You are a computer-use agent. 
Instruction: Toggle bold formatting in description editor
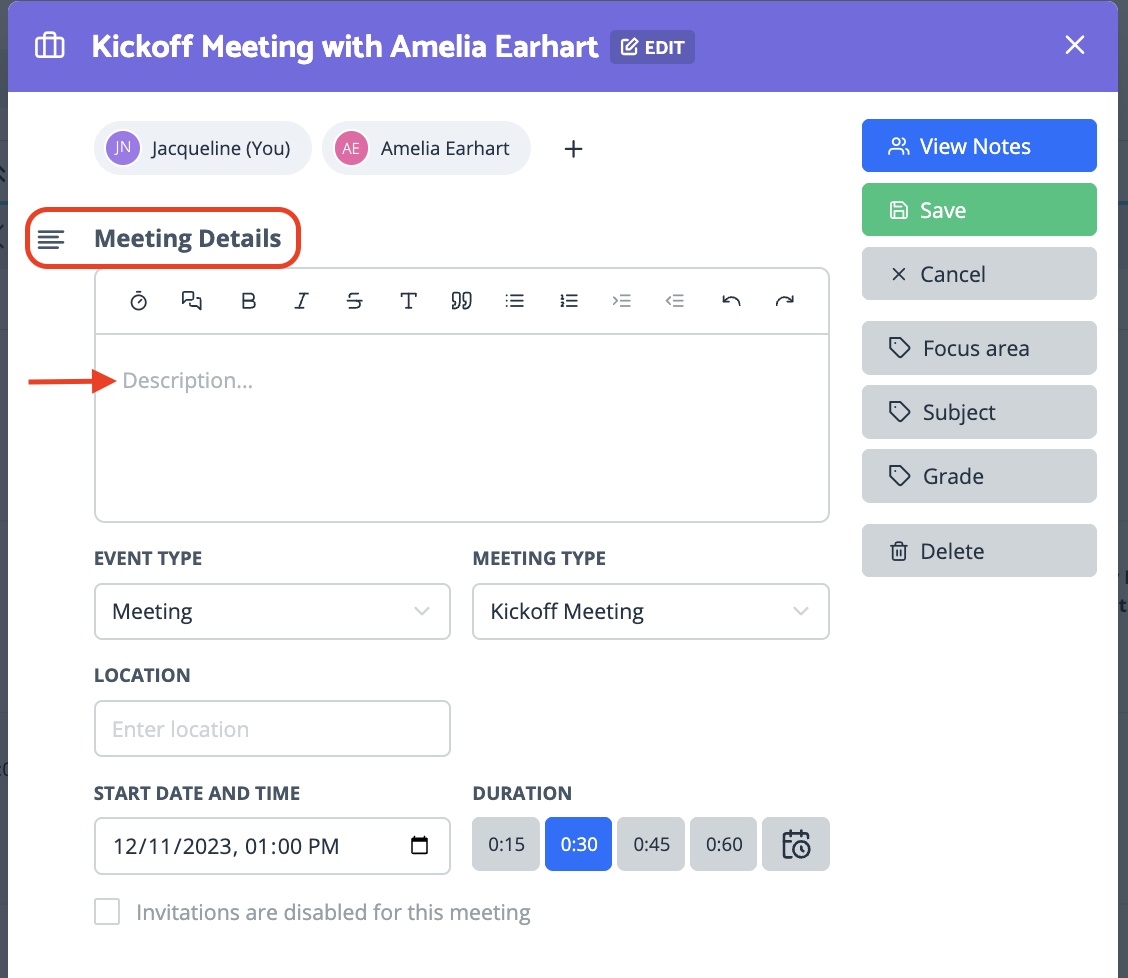pos(248,301)
